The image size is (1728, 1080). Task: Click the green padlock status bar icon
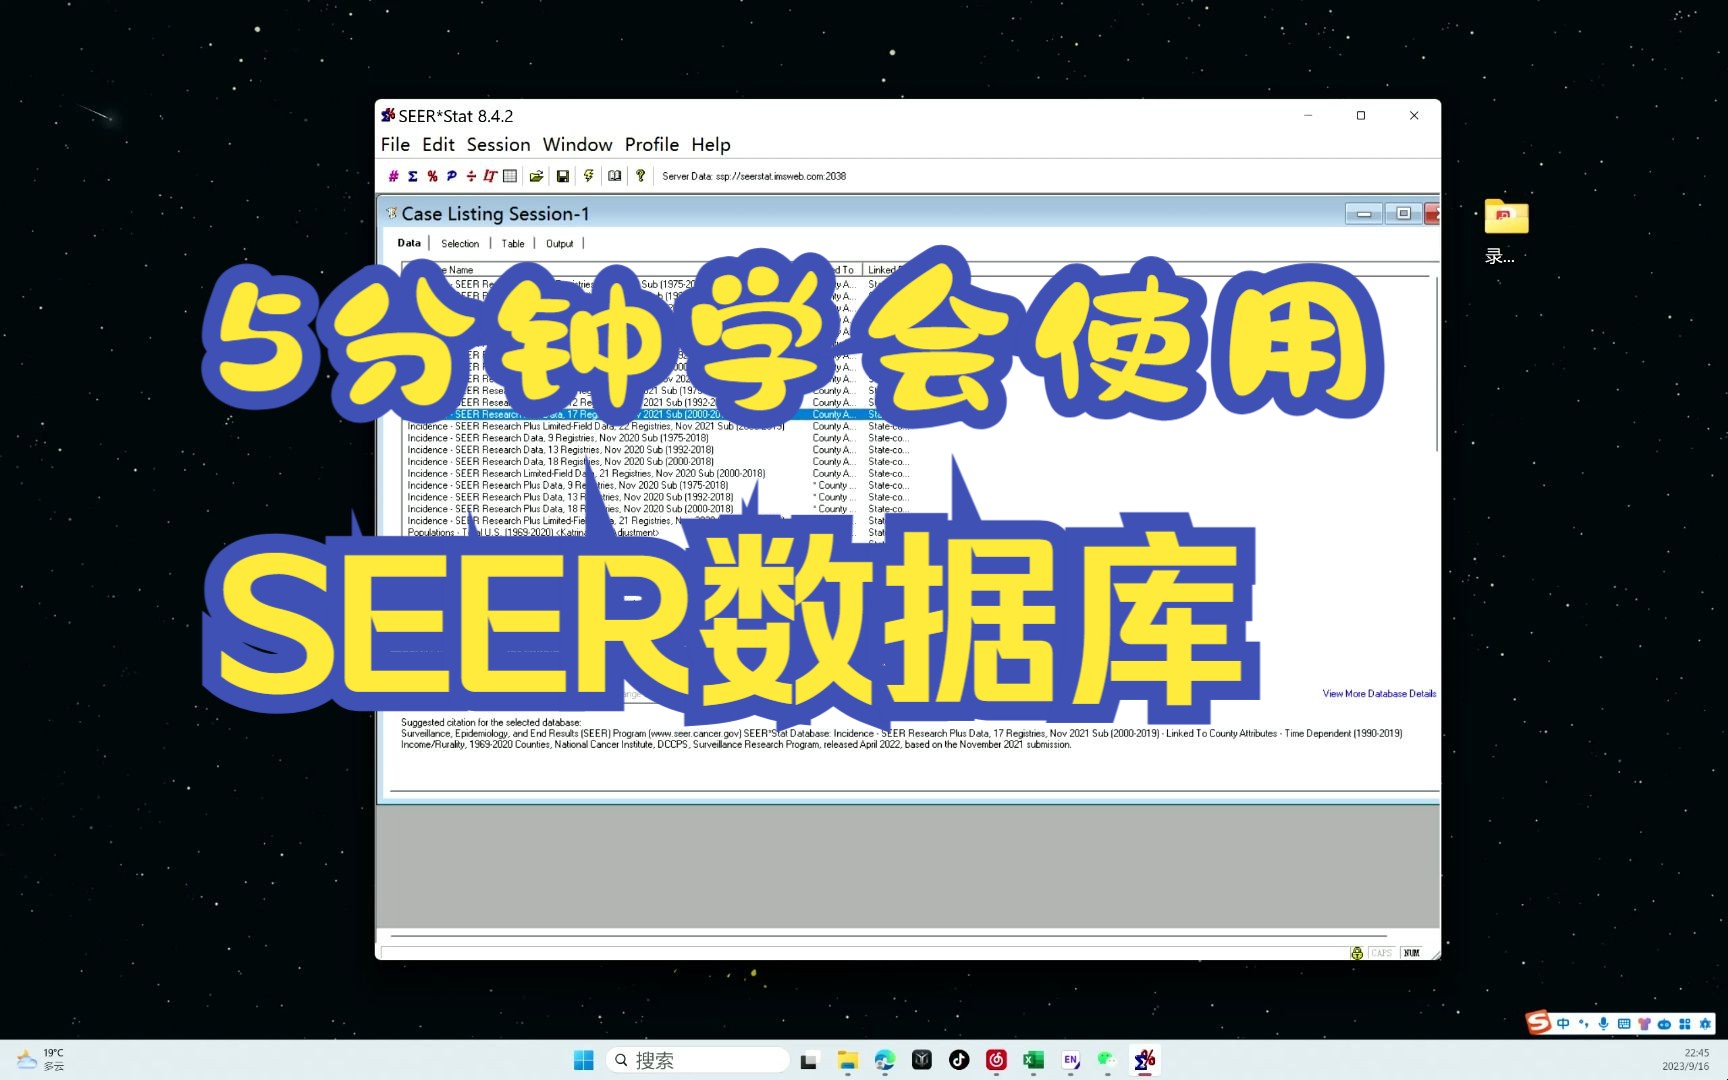click(1357, 953)
